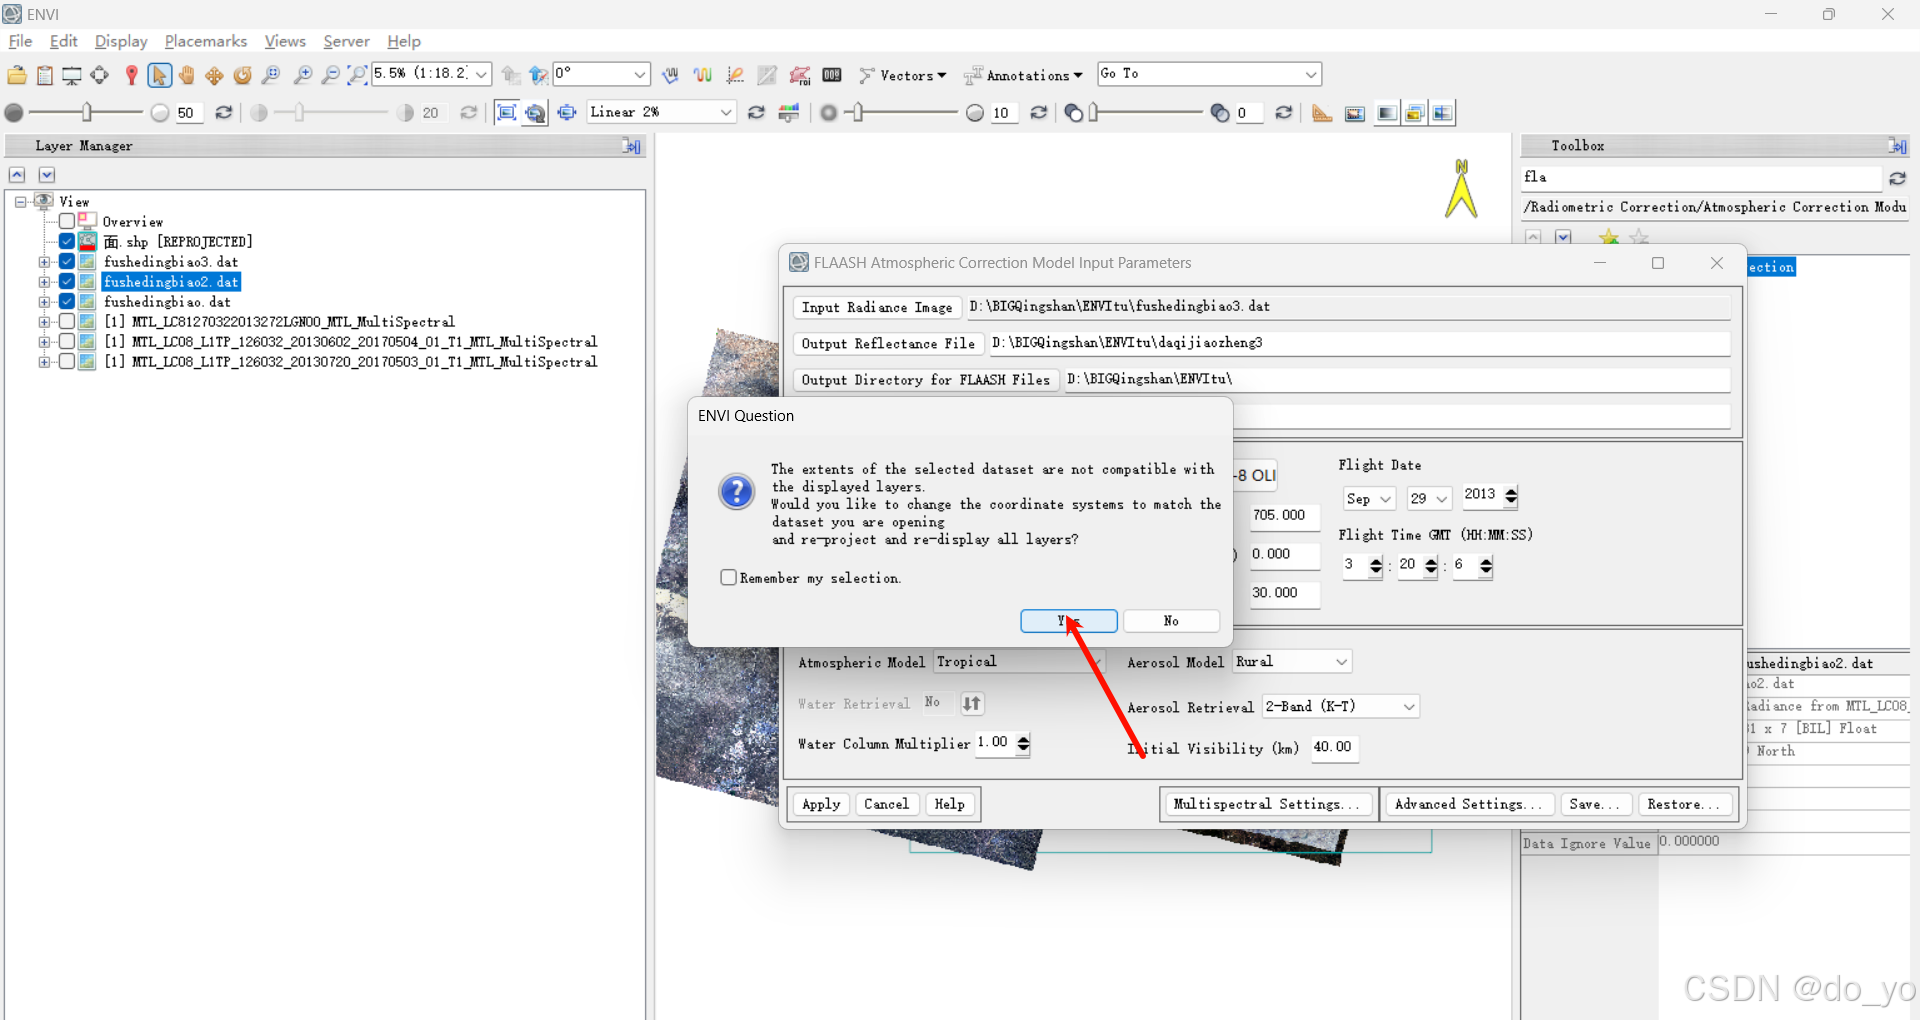Click No in ENVI Question dialog
Viewport: 1920px width, 1020px height.
pos(1171,621)
